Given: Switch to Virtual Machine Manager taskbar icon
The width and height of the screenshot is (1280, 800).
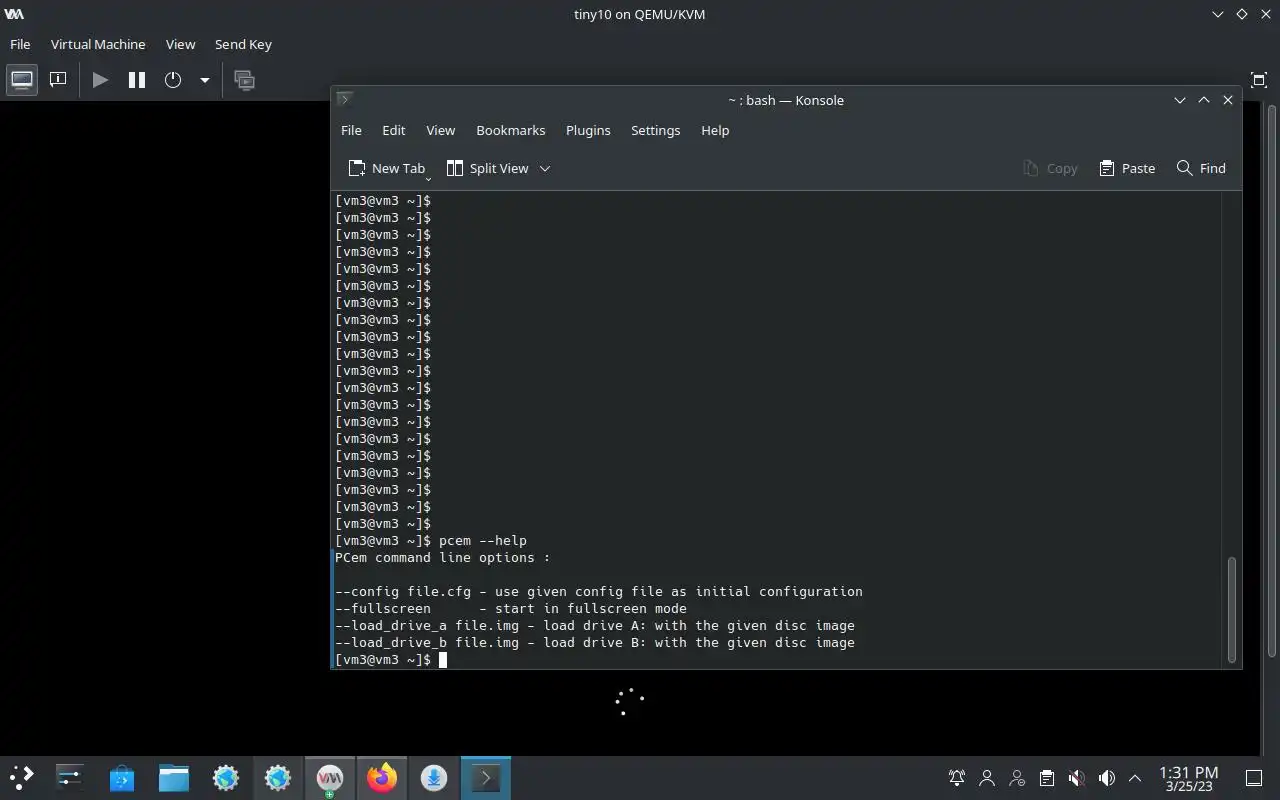Looking at the screenshot, I should [x=330, y=777].
